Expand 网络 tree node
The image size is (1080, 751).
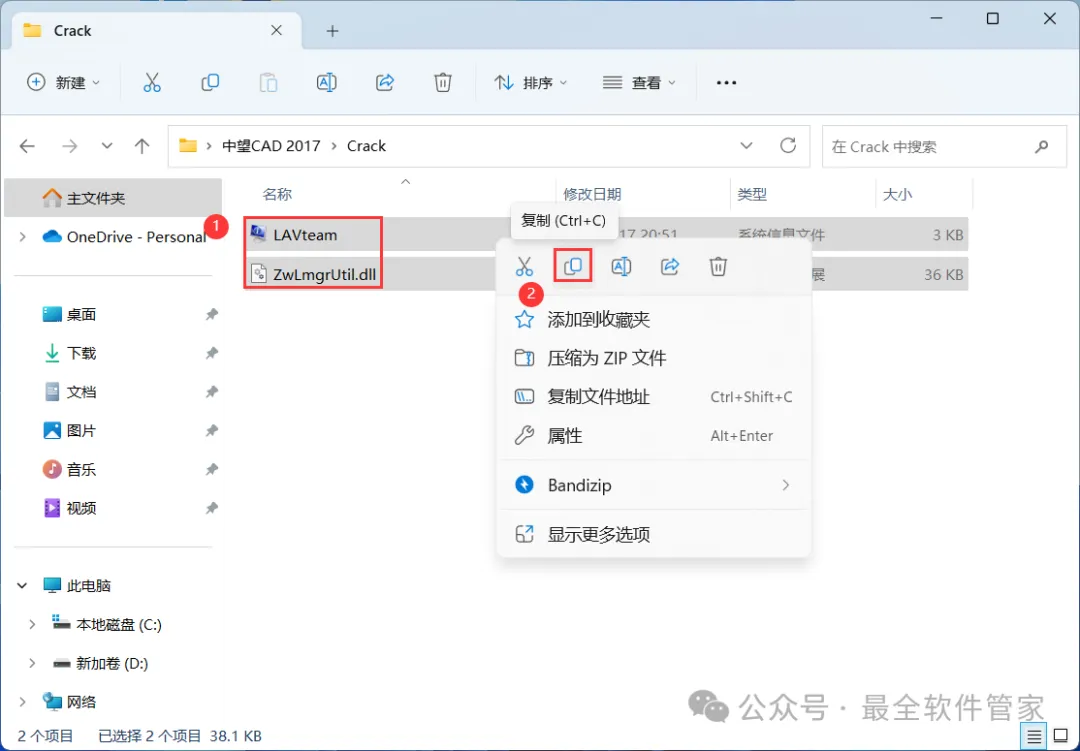pyautogui.click(x=23, y=702)
